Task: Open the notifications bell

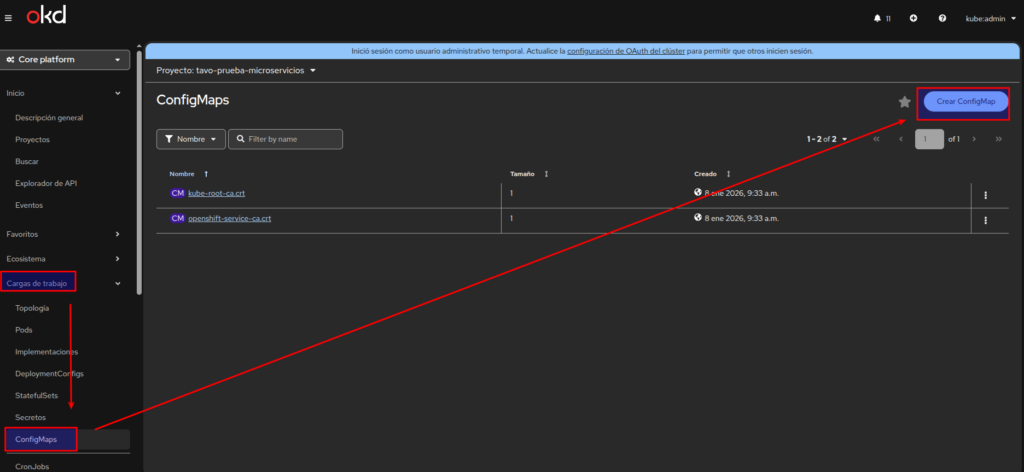Action: [x=879, y=18]
